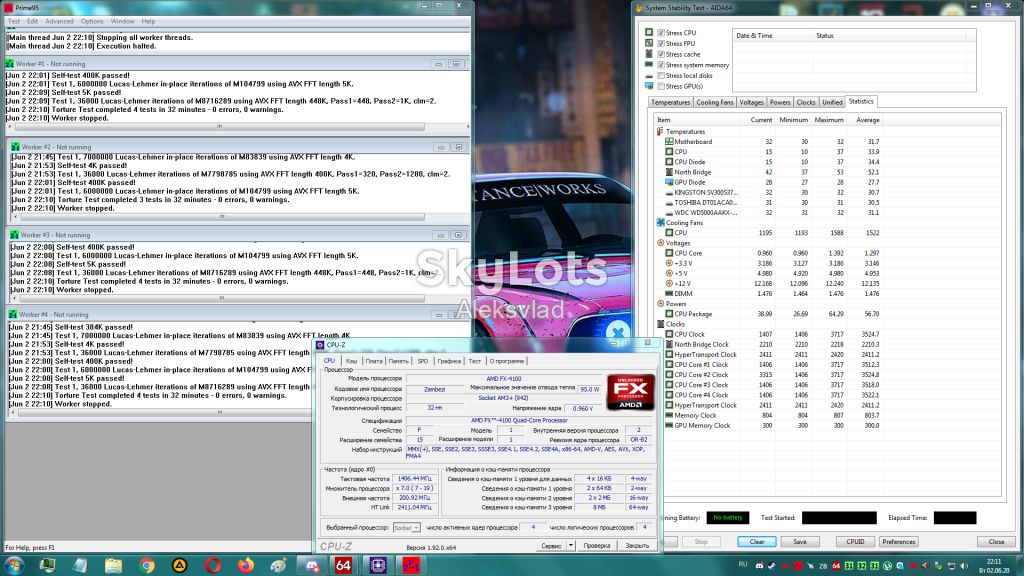Open Opera browser from the taskbar
The image size is (1024, 576).
(x=213, y=566)
